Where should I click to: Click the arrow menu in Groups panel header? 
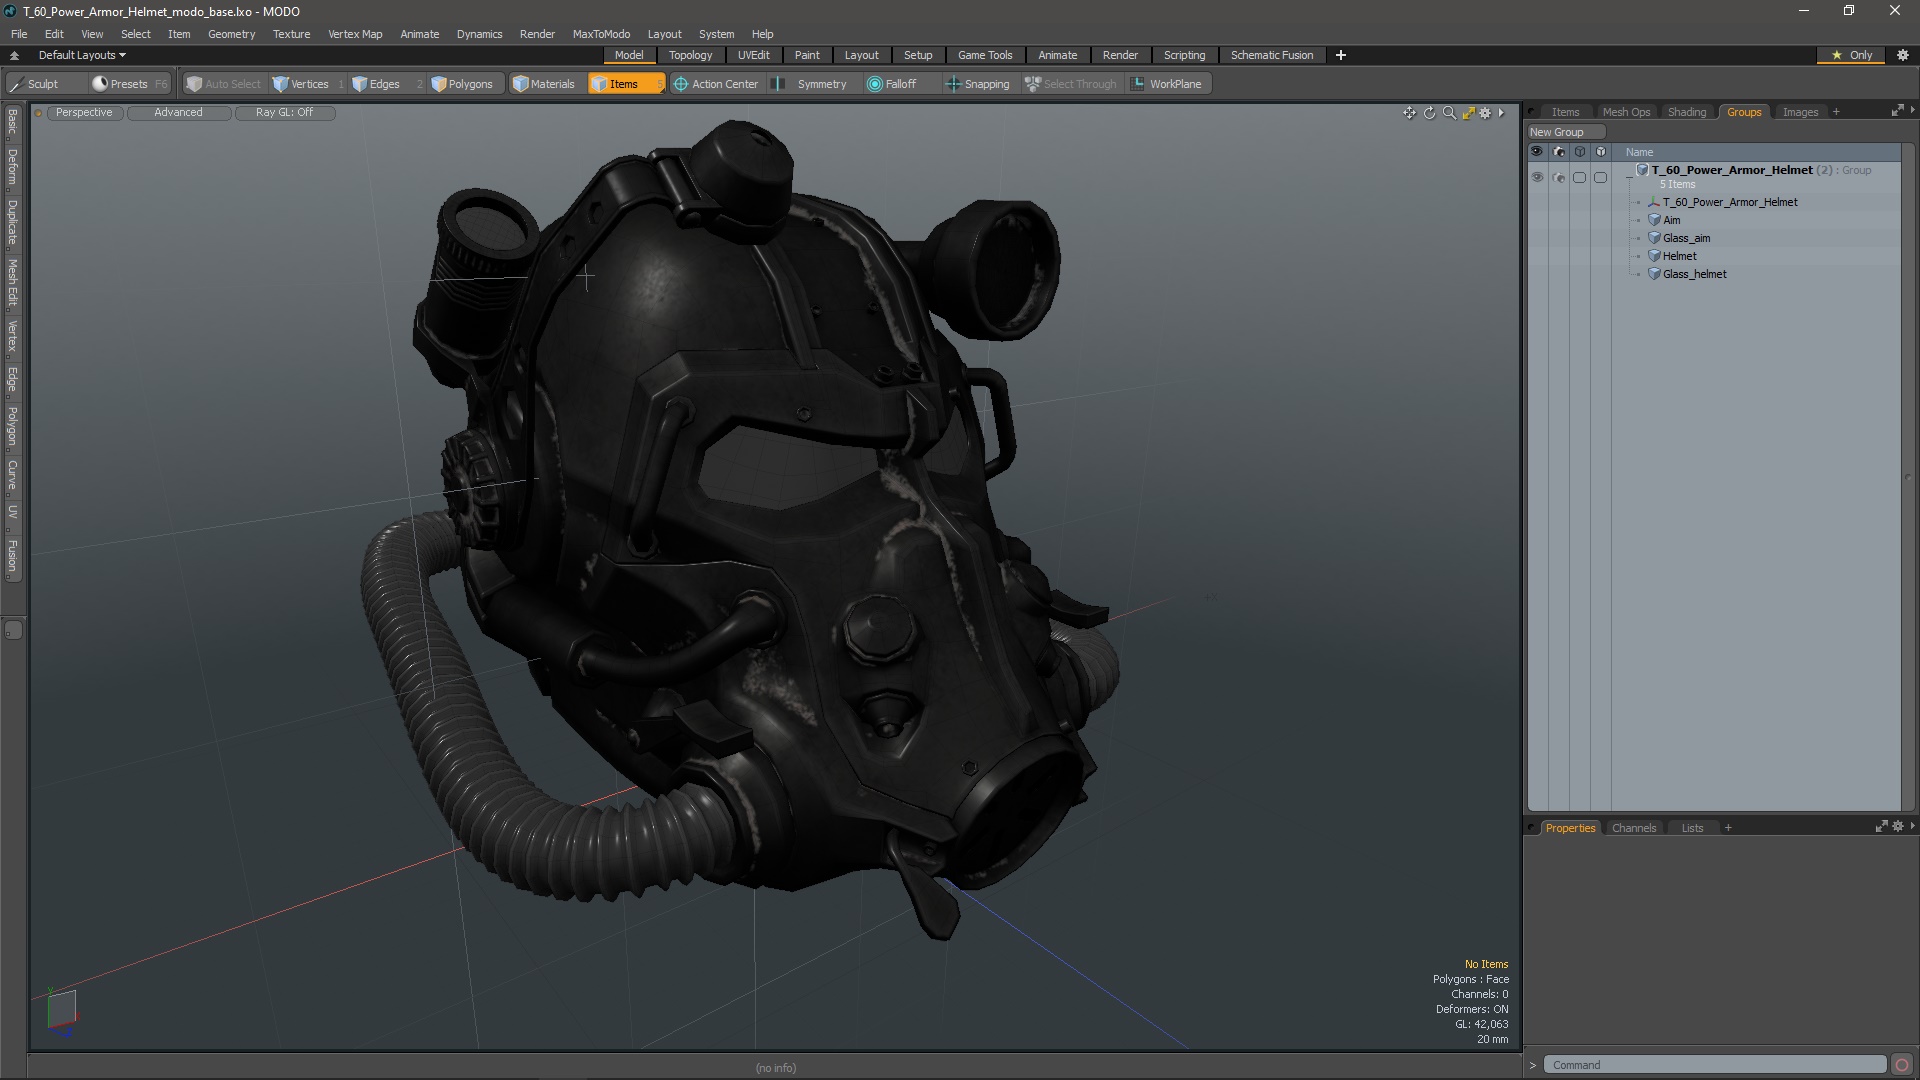[1912, 111]
